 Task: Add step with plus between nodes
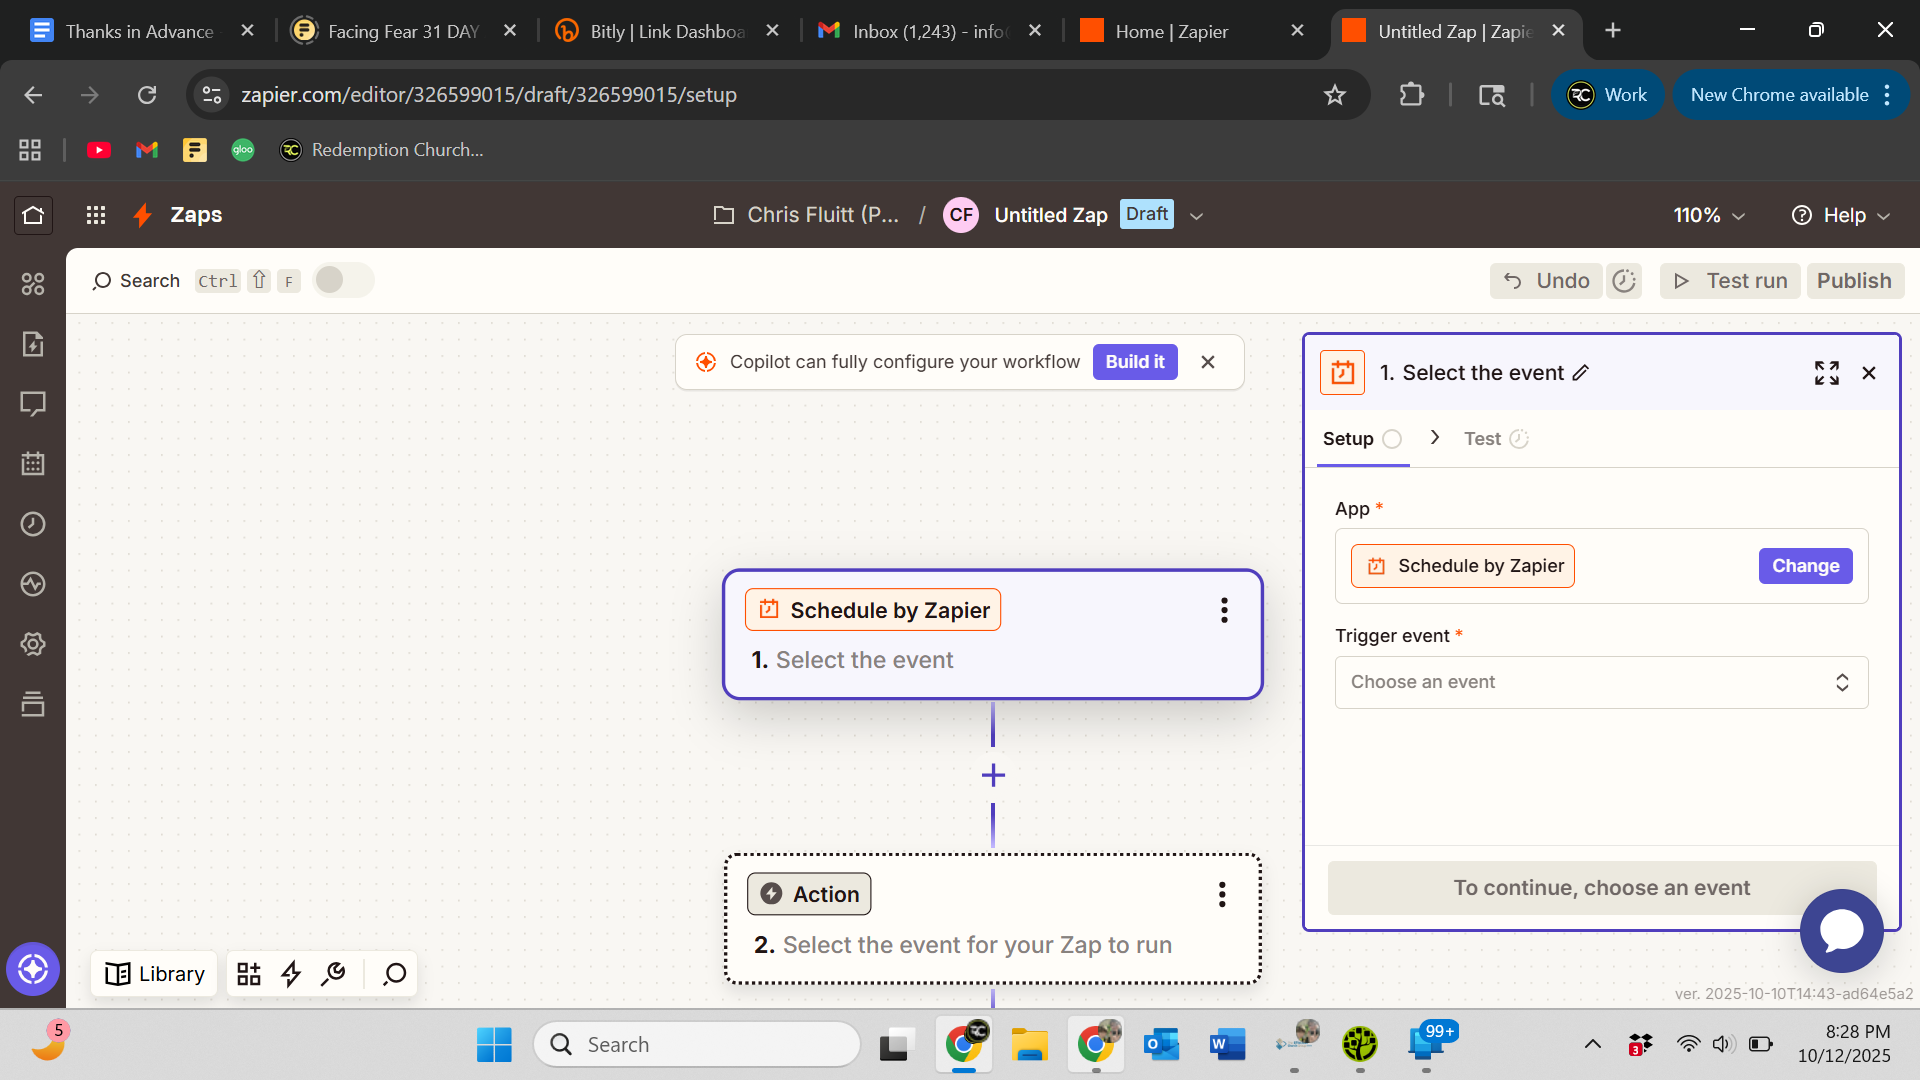click(x=993, y=775)
